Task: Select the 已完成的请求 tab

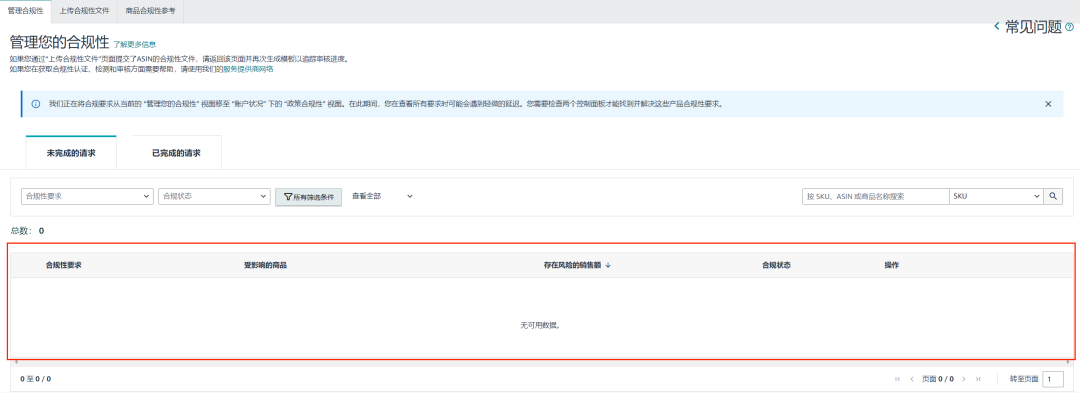Action: [x=176, y=153]
